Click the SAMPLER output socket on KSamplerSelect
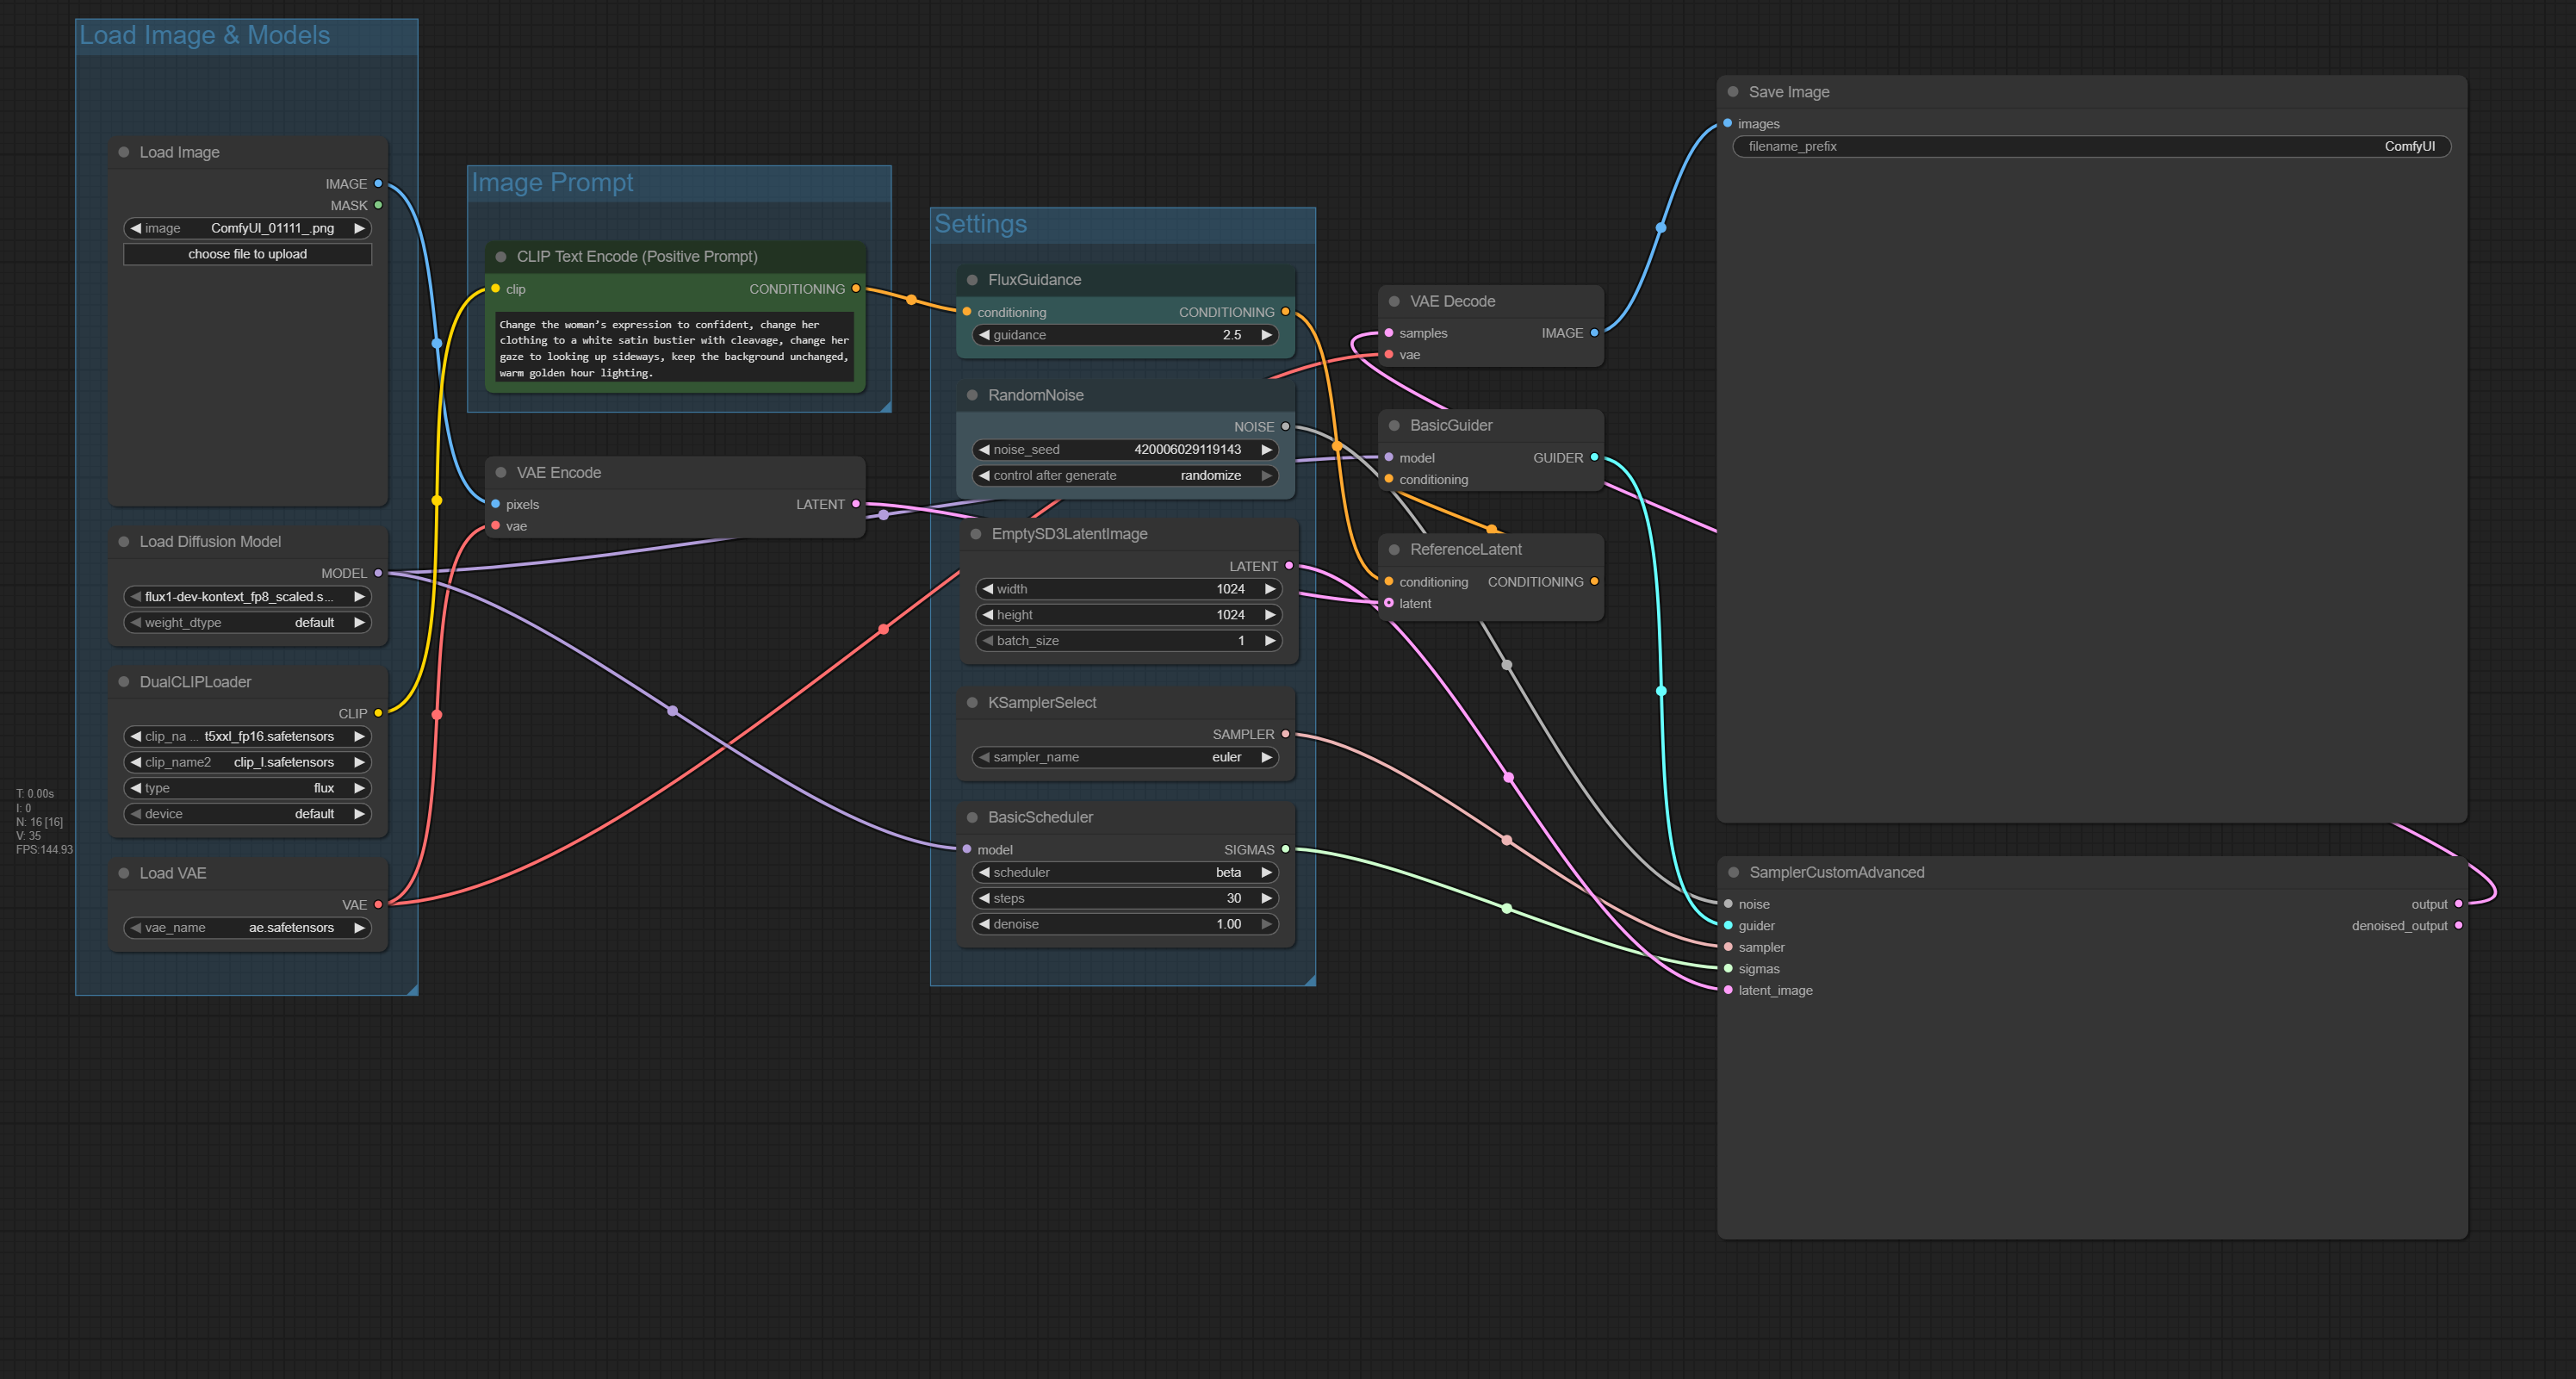2576x1379 pixels. coord(1286,734)
